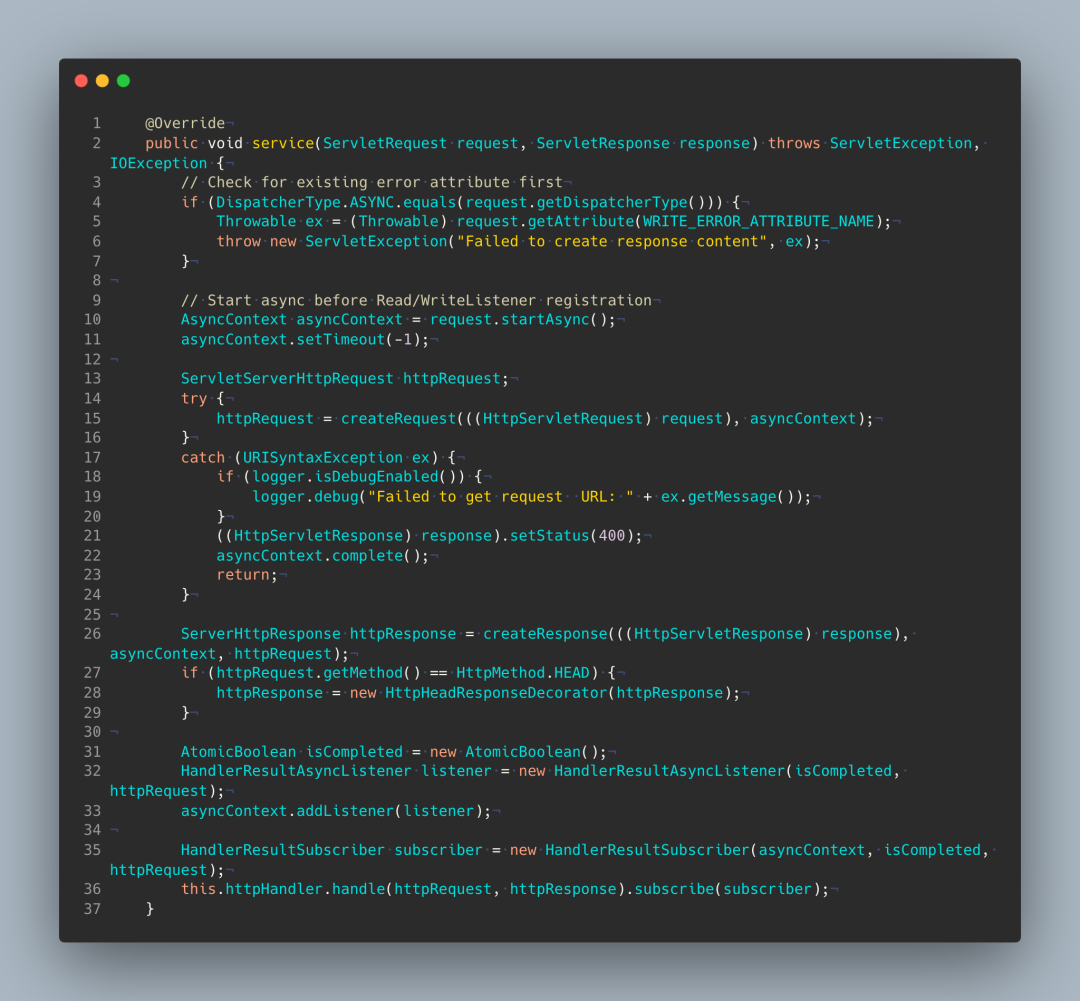Click the "getMessage()" call
1080x1001 pixels.
[x=740, y=497]
